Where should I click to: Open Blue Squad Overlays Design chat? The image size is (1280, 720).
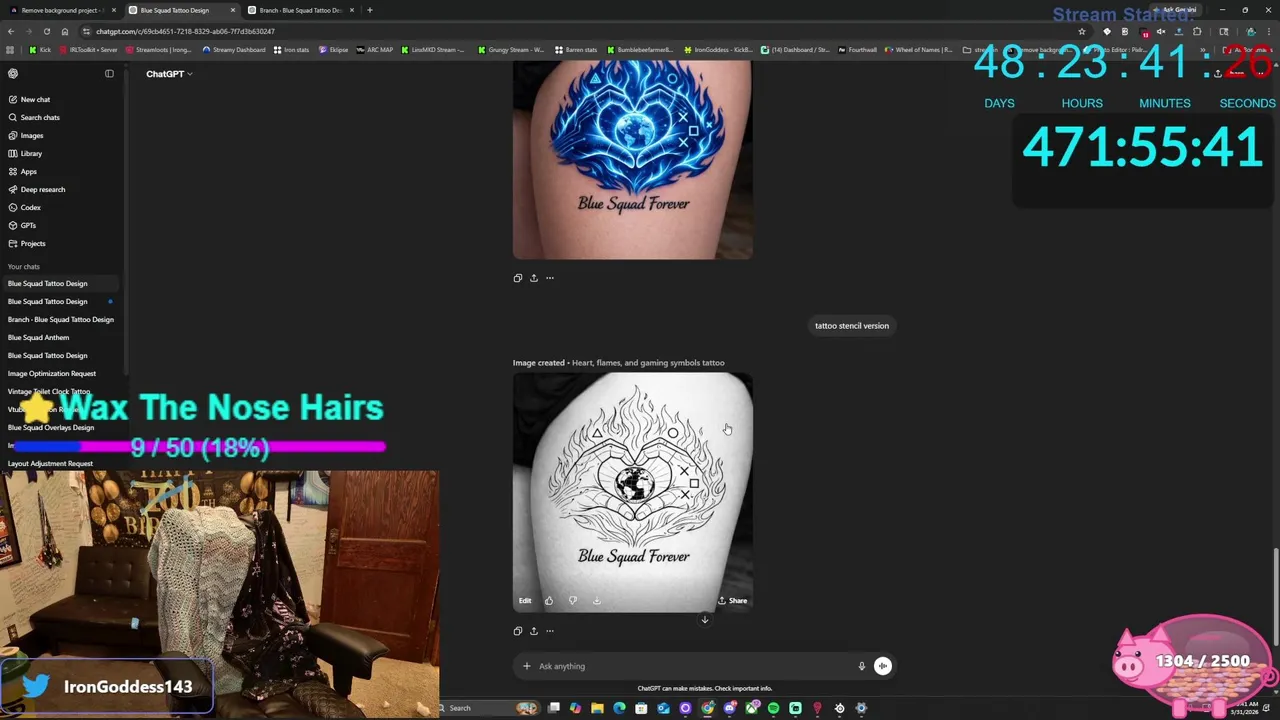coord(60,427)
